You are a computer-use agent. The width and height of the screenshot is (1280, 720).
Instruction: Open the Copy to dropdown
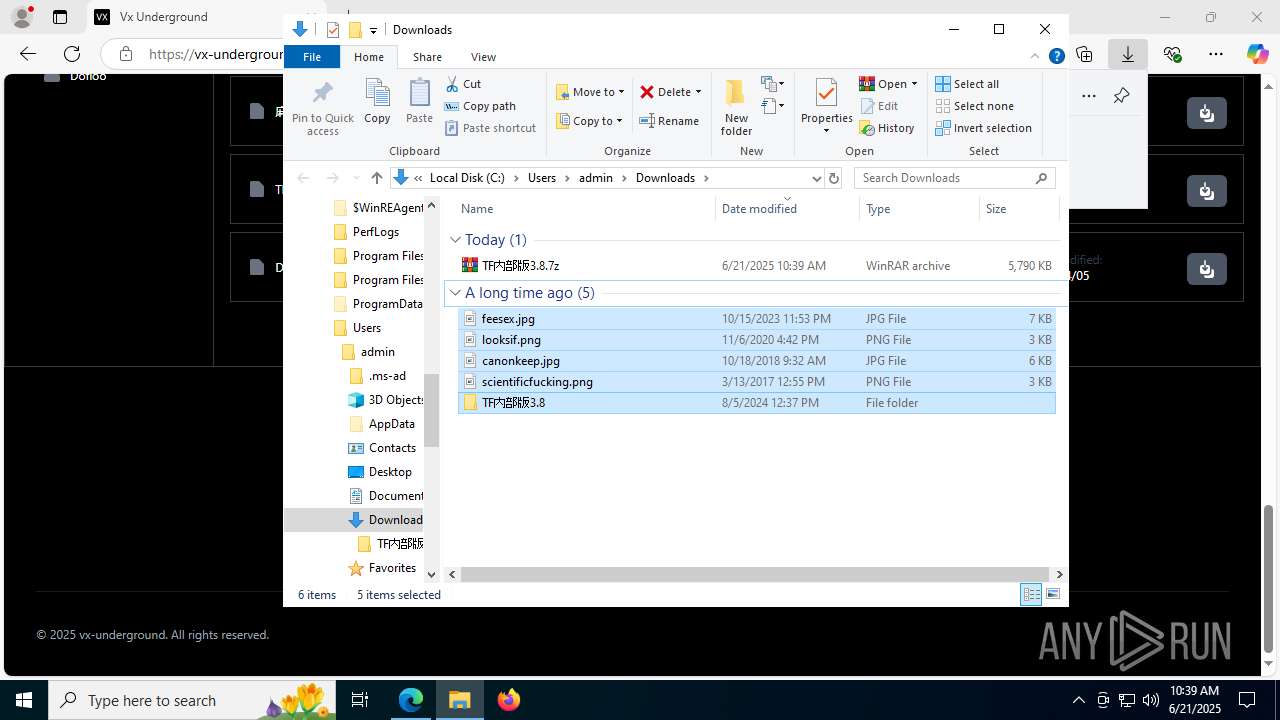pyautogui.click(x=590, y=121)
